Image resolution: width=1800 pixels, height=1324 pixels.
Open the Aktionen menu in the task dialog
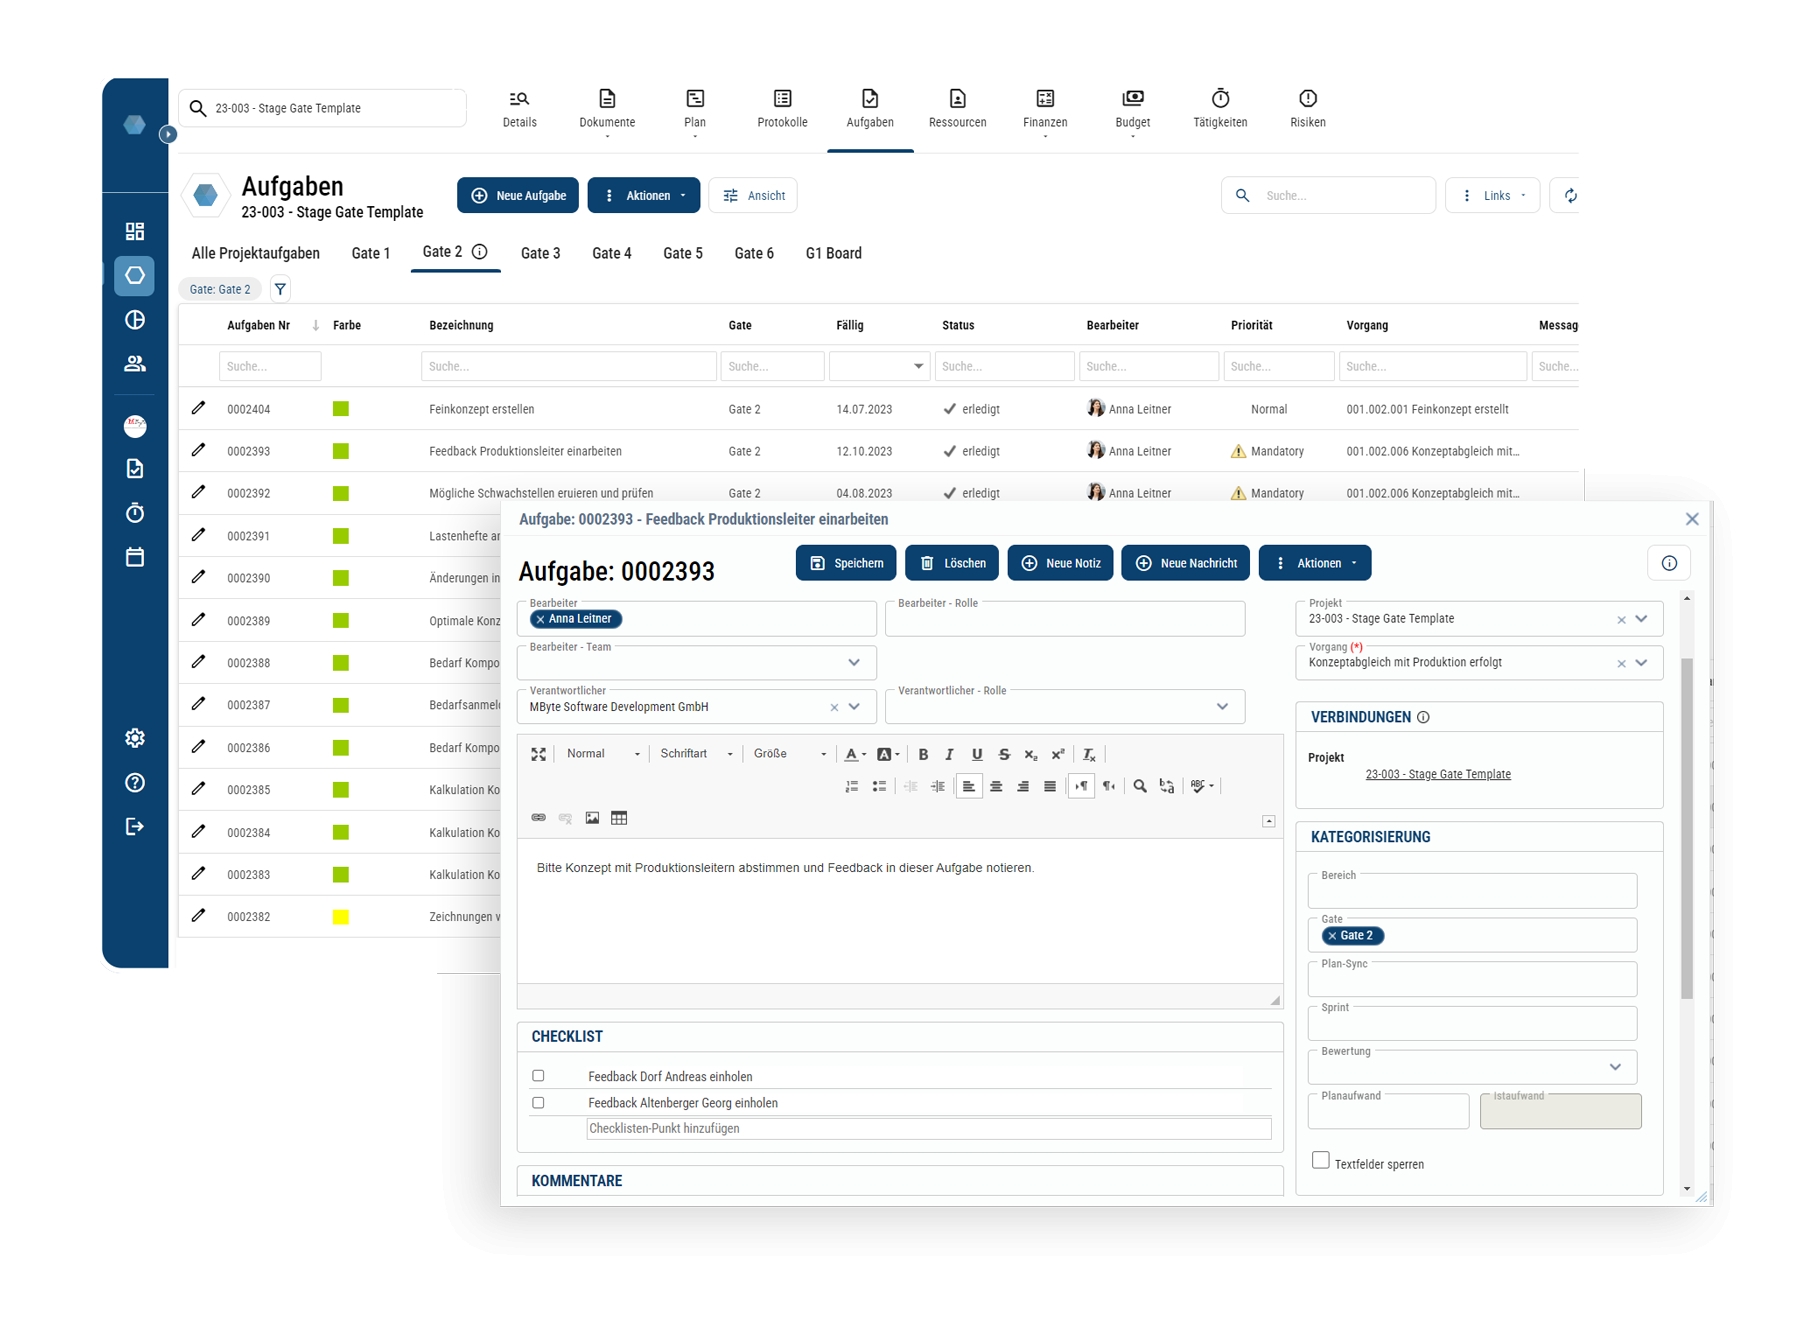[1315, 563]
